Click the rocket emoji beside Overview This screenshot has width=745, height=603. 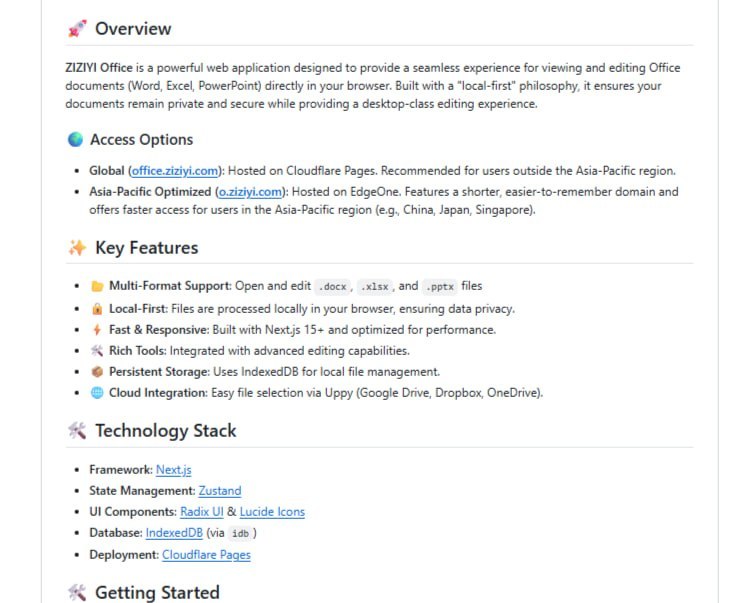[77, 29]
